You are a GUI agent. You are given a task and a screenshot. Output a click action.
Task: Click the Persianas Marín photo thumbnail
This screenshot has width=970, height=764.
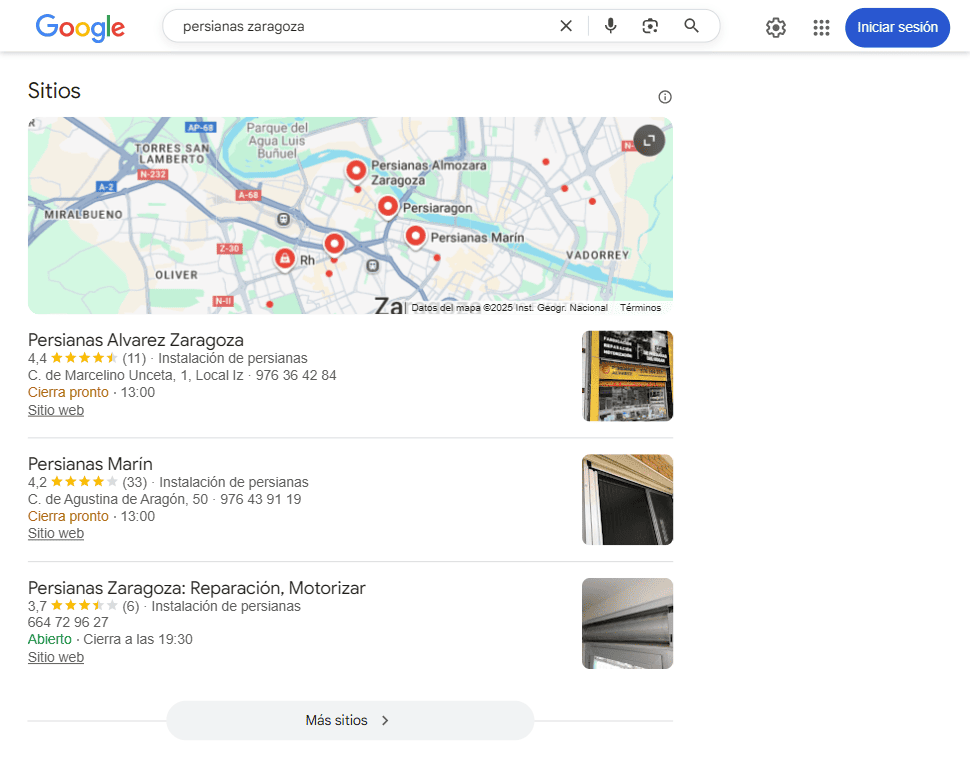tap(627, 499)
